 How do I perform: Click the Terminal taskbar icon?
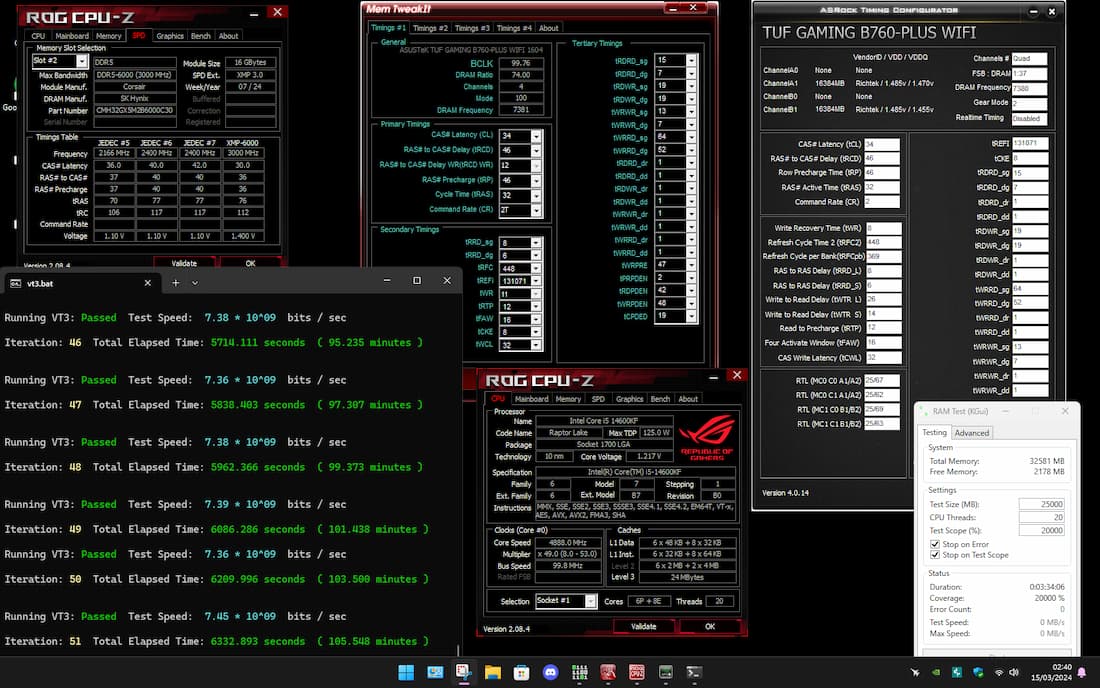(694, 673)
